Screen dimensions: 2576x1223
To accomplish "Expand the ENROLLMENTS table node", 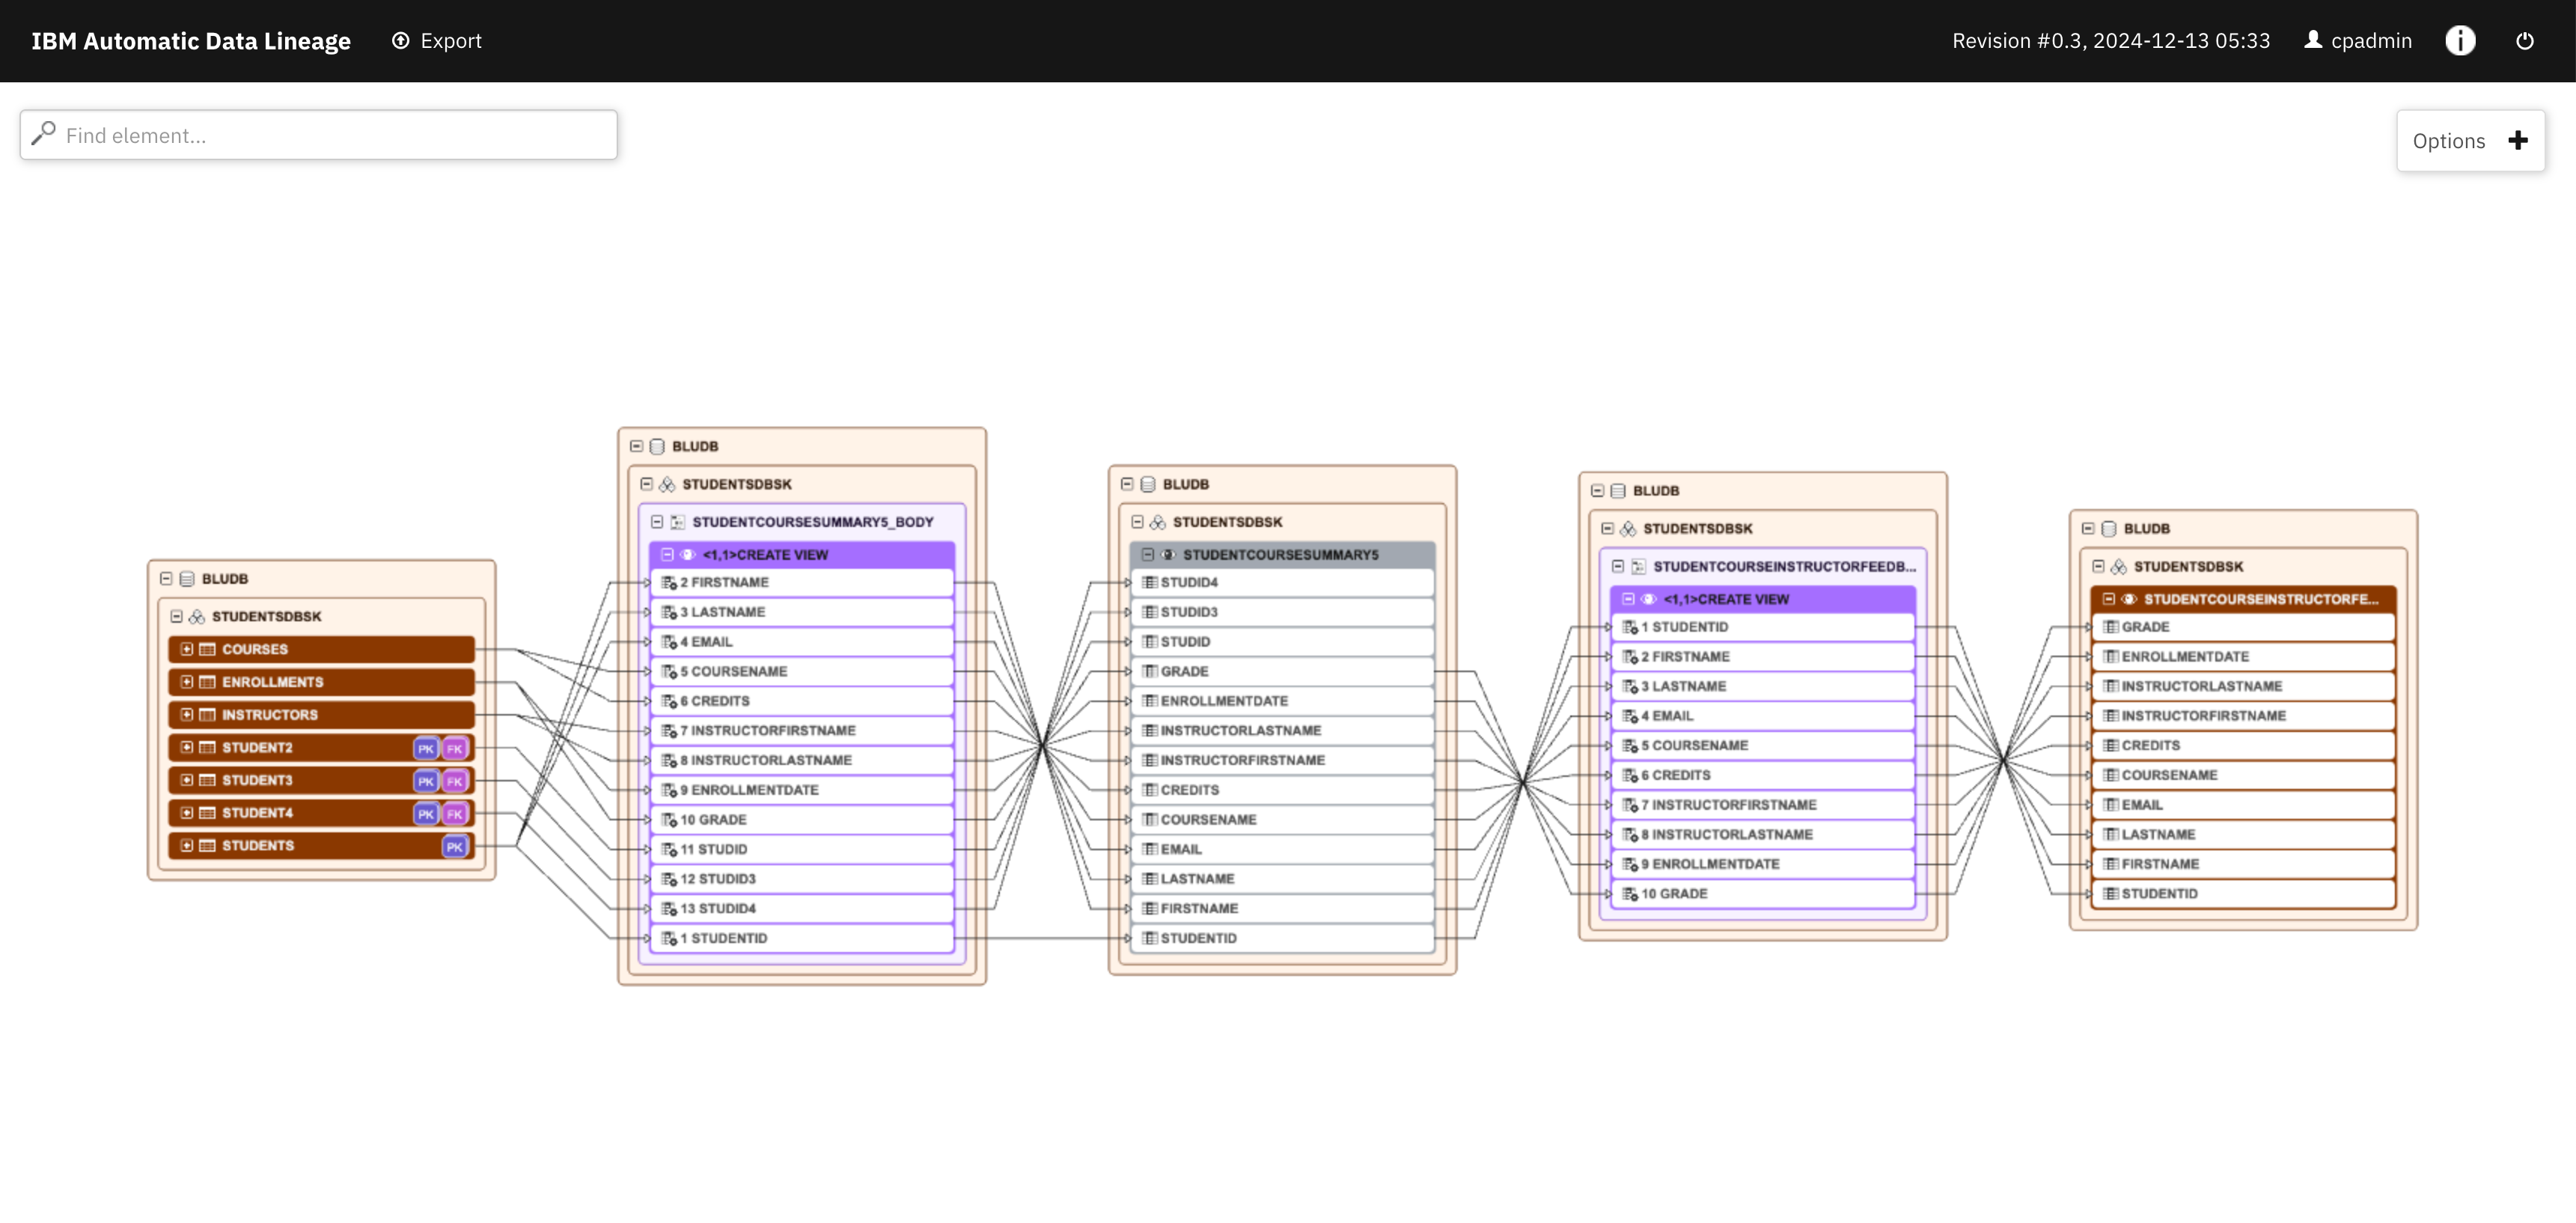I will [187, 682].
